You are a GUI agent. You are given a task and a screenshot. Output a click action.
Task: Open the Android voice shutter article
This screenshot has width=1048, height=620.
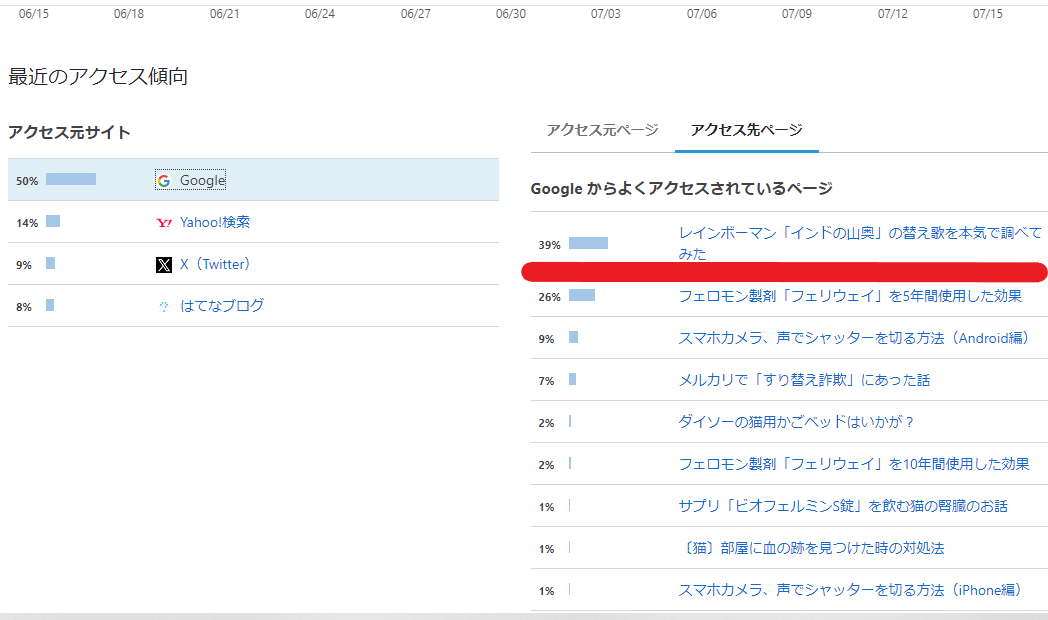pos(854,338)
